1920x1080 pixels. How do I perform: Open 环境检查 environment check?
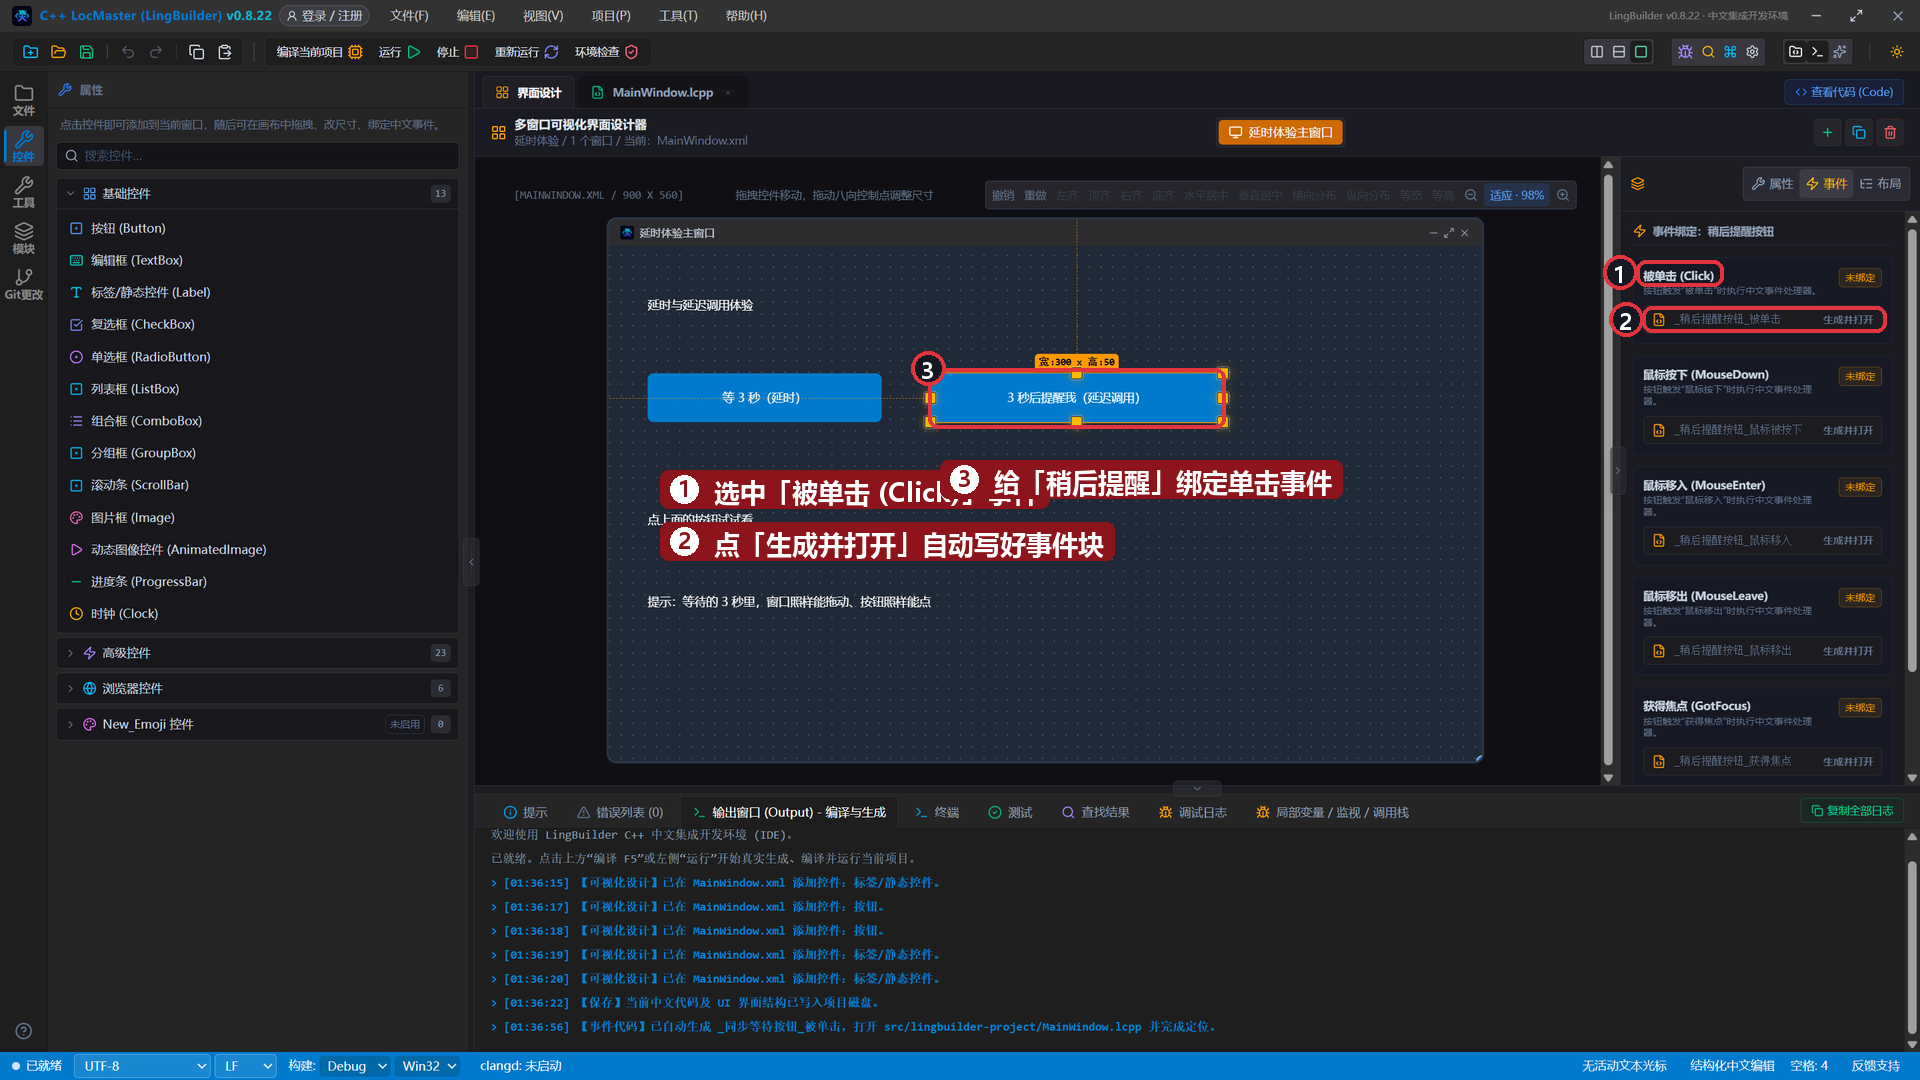click(x=606, y=52)
